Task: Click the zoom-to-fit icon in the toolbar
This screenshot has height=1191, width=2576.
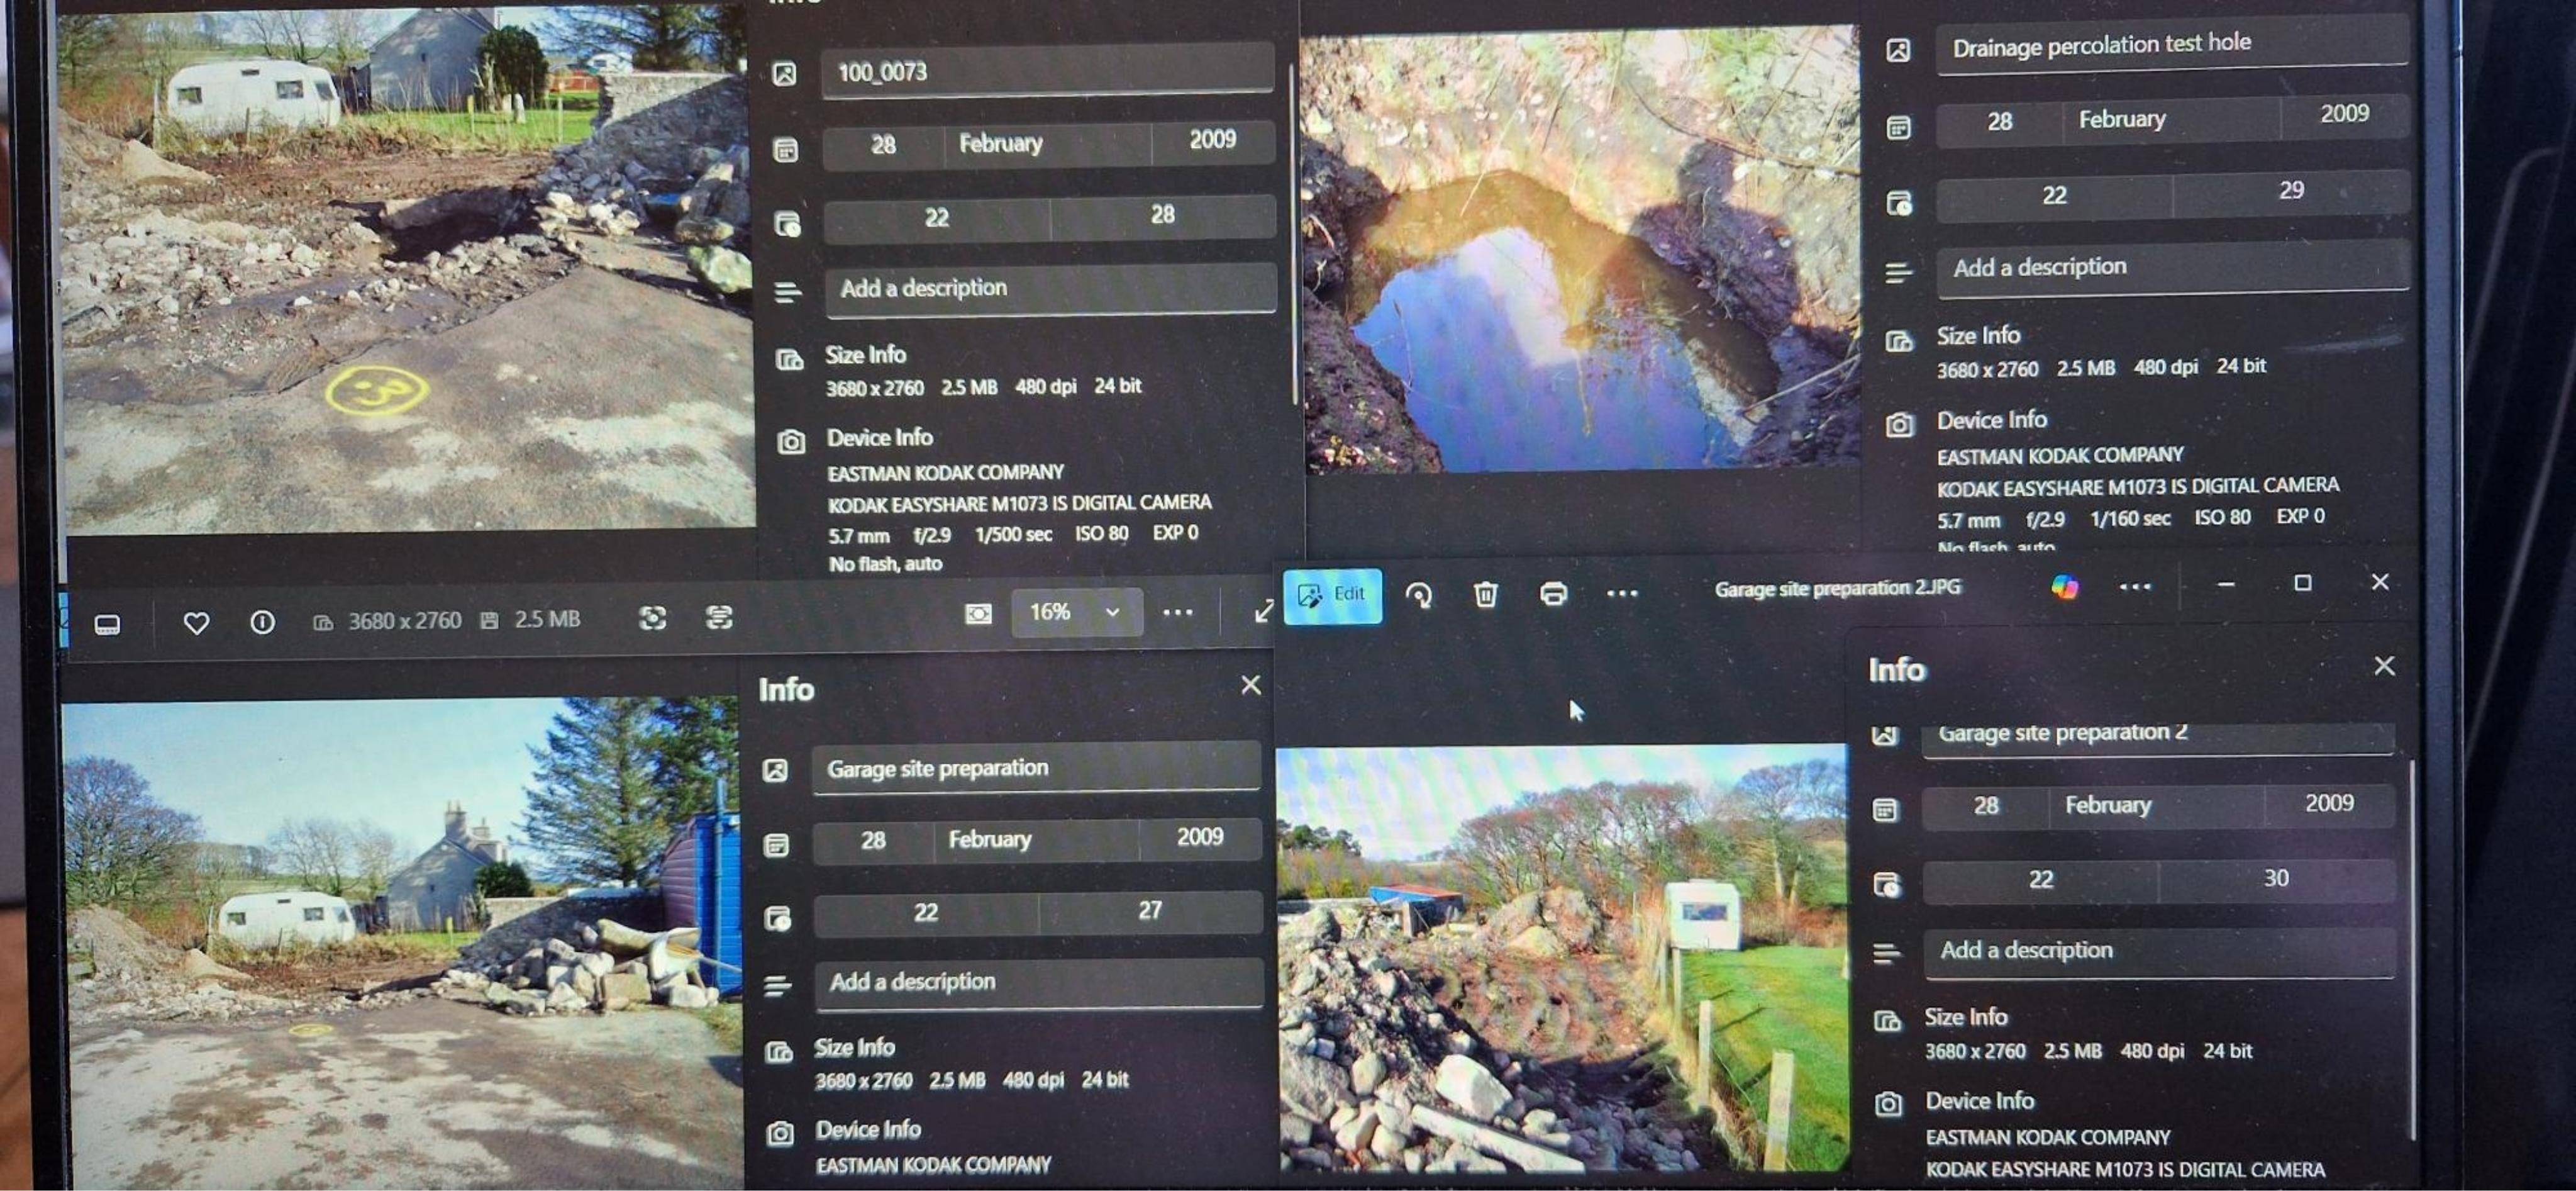Action: click(652, 618)
